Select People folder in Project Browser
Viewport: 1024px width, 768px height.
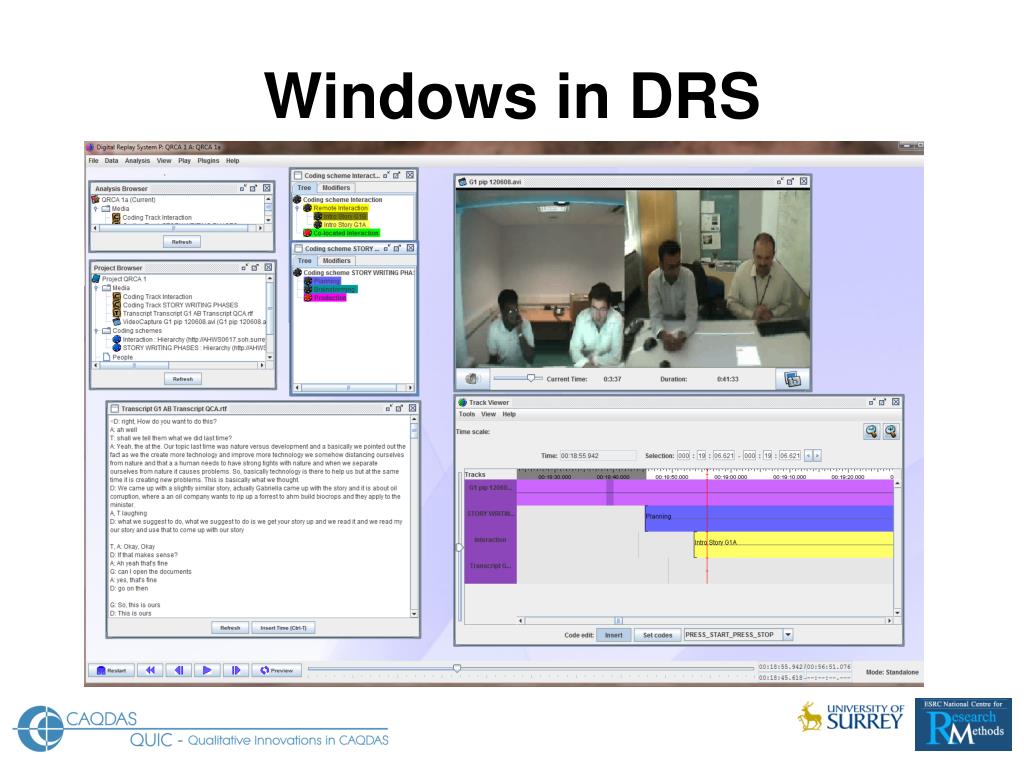118,357
